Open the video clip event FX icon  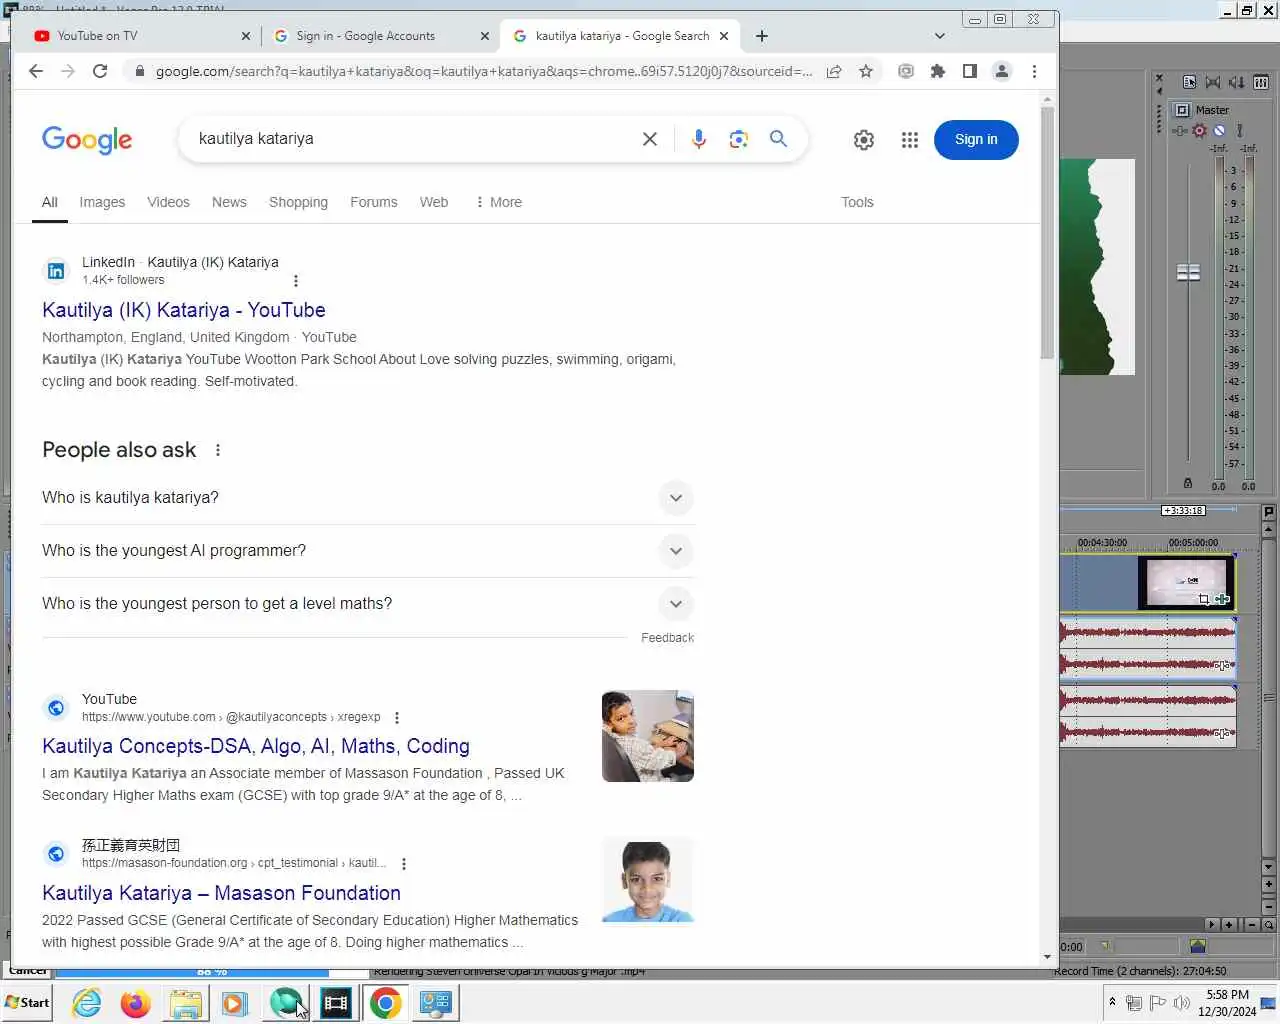[x=1222, y=600]
